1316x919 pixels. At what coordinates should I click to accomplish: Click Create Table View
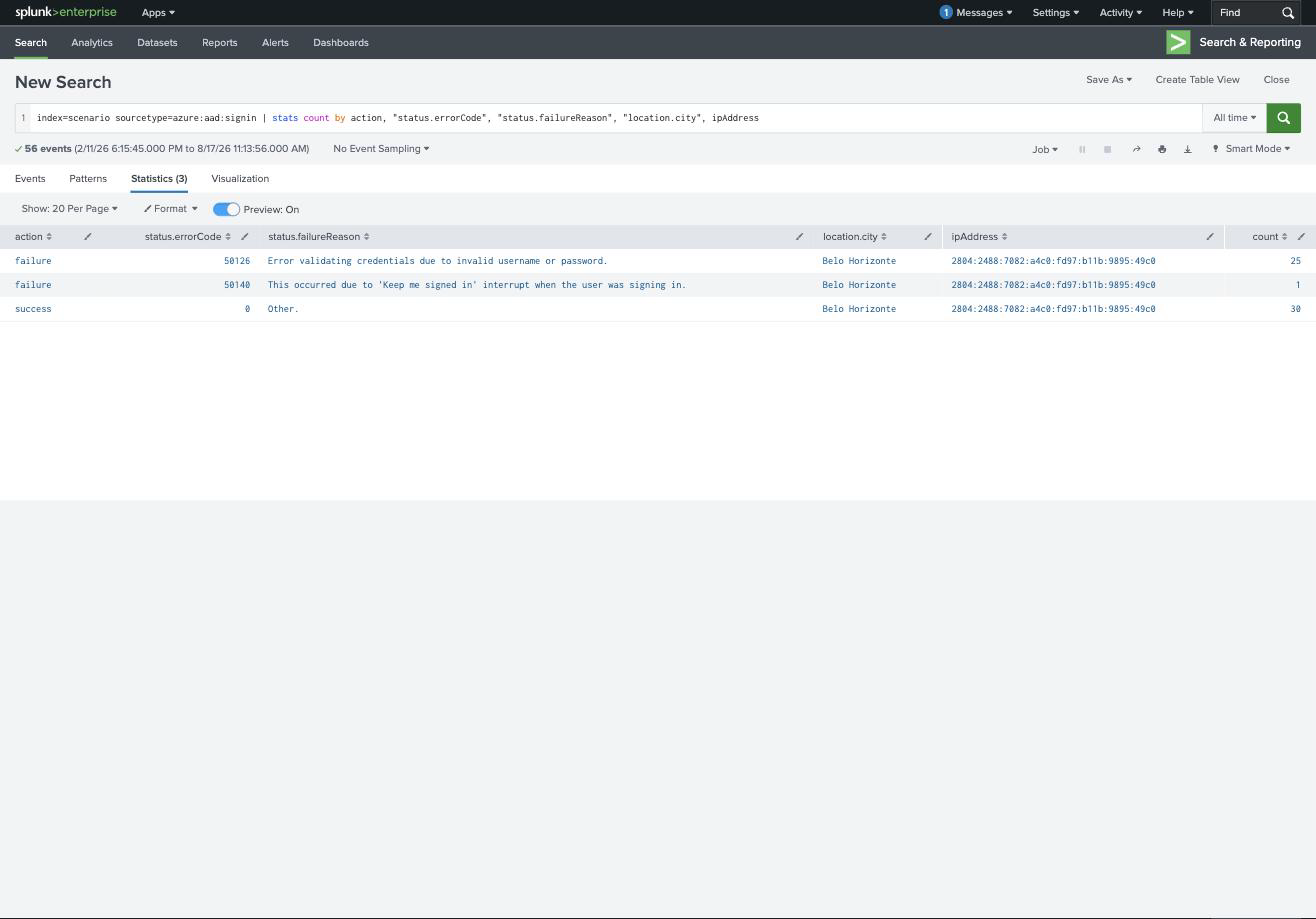(x=1197, y=80)
